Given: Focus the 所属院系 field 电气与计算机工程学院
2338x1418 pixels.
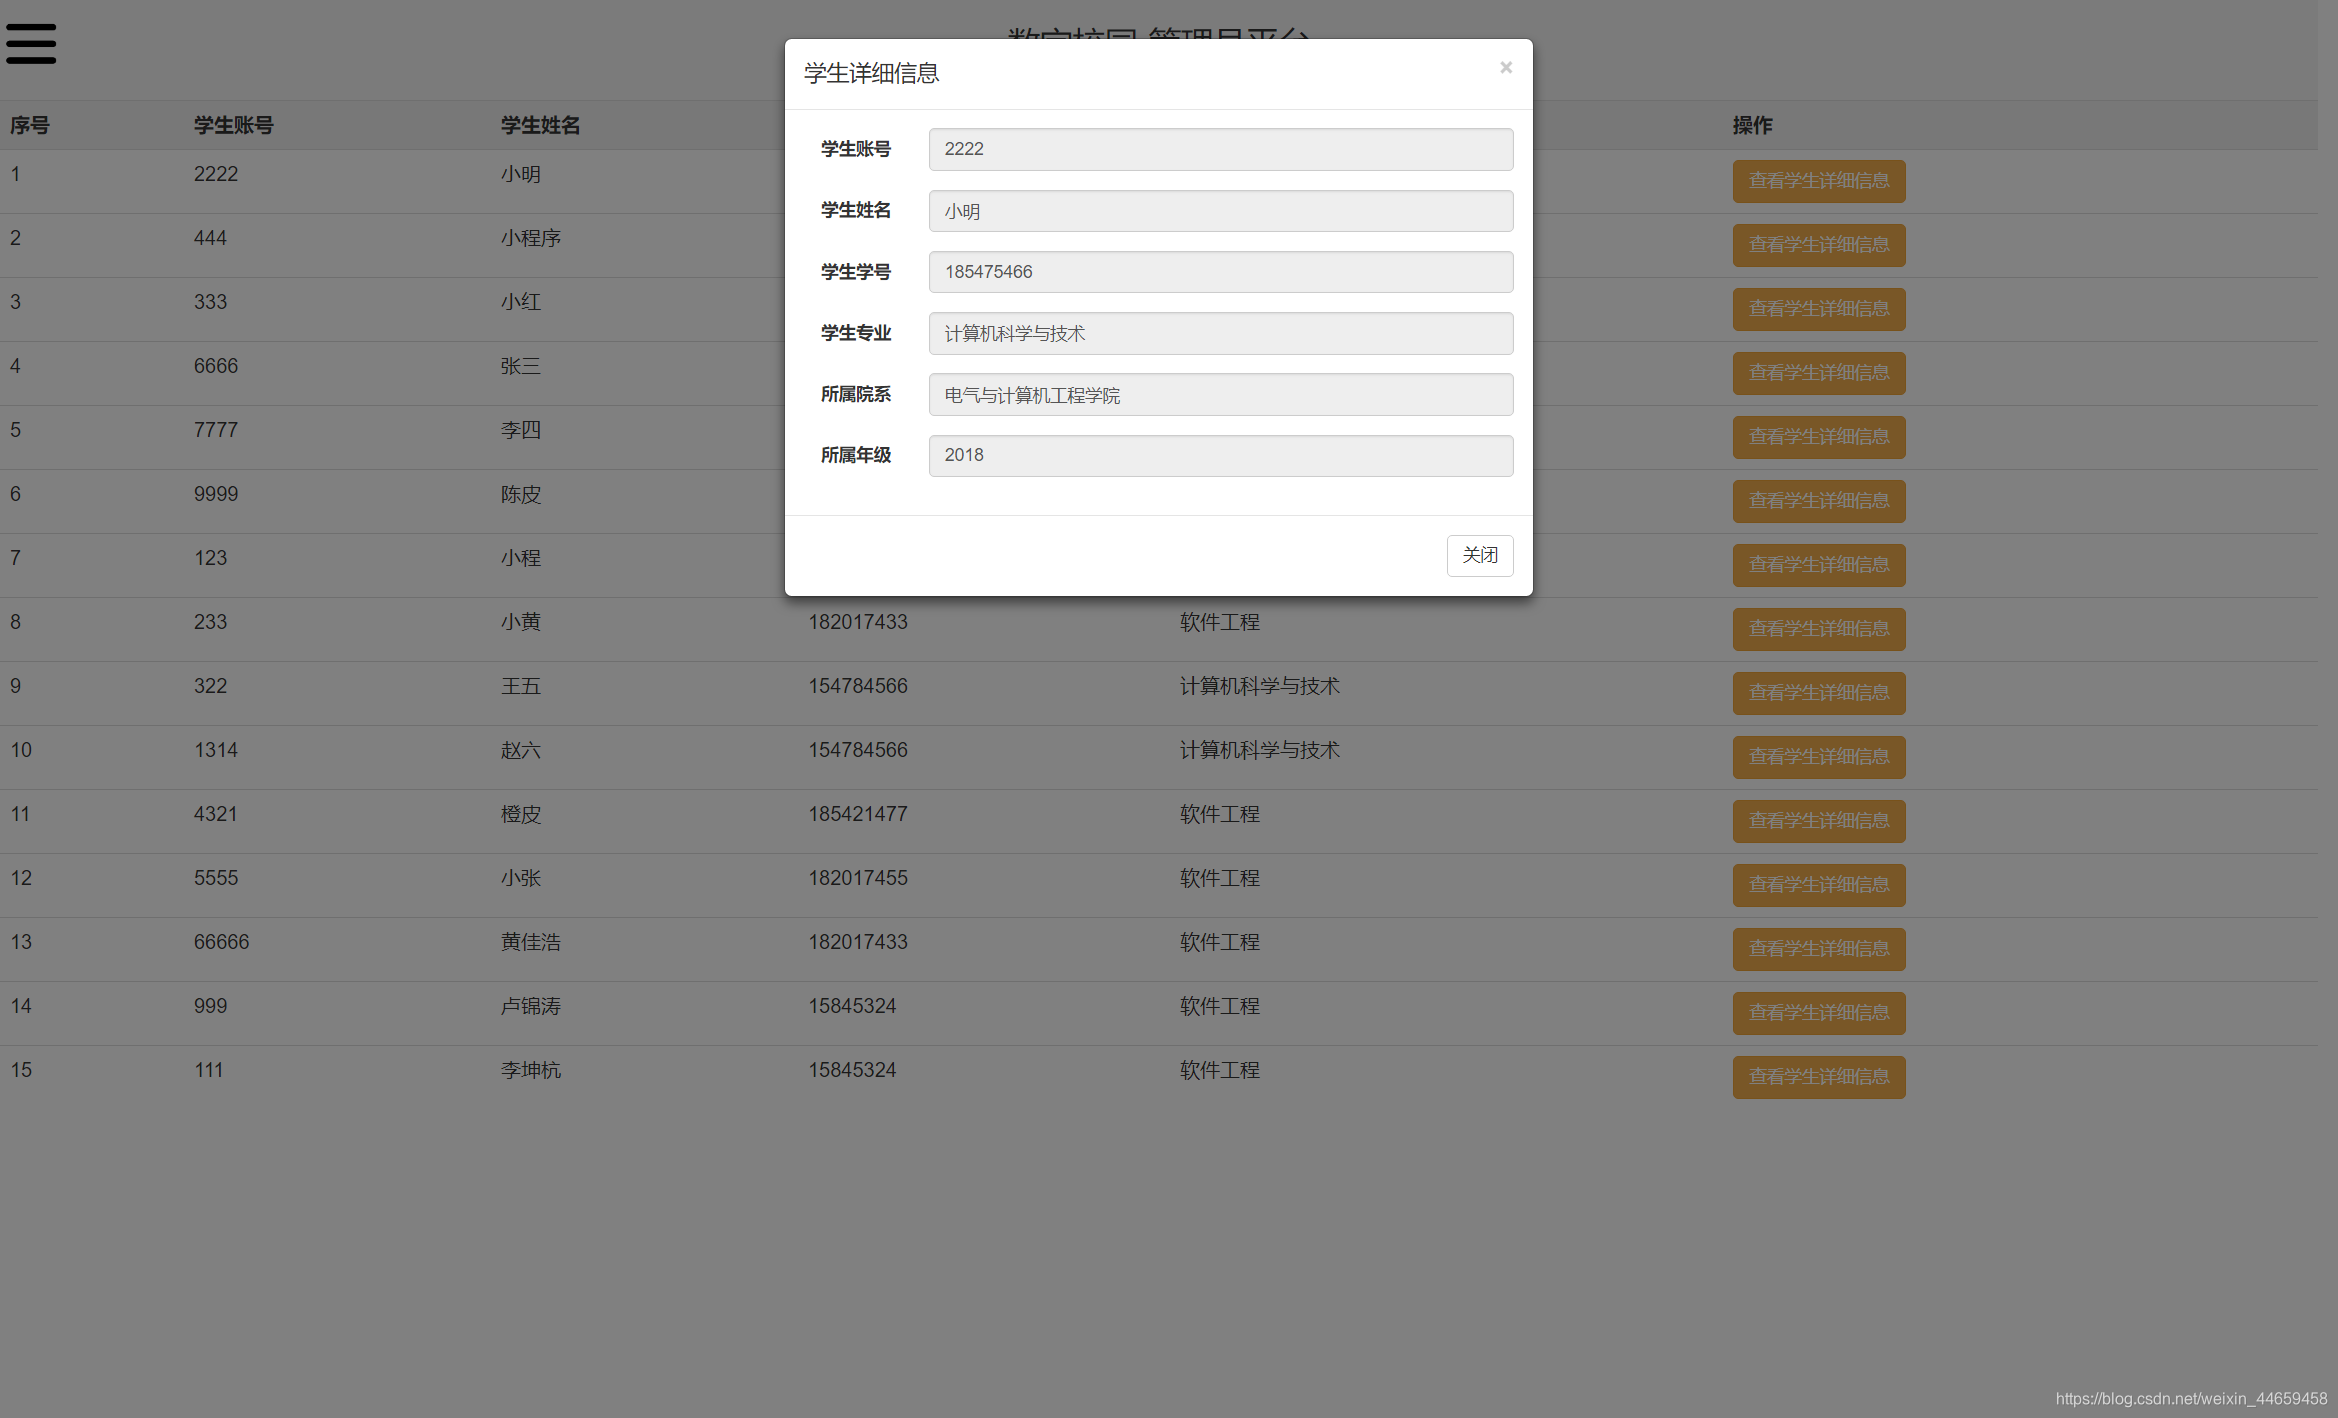Looking at the screenshot, I should pos(1220,395).
